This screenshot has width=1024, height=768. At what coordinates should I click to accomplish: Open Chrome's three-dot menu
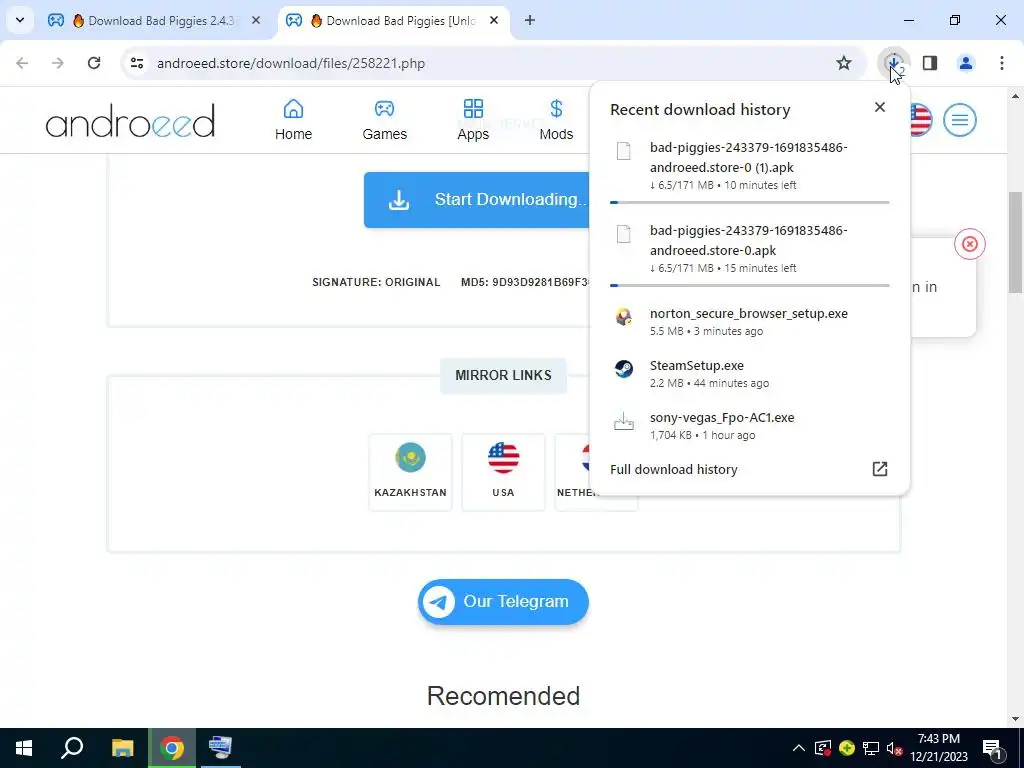click(1002, 63)
